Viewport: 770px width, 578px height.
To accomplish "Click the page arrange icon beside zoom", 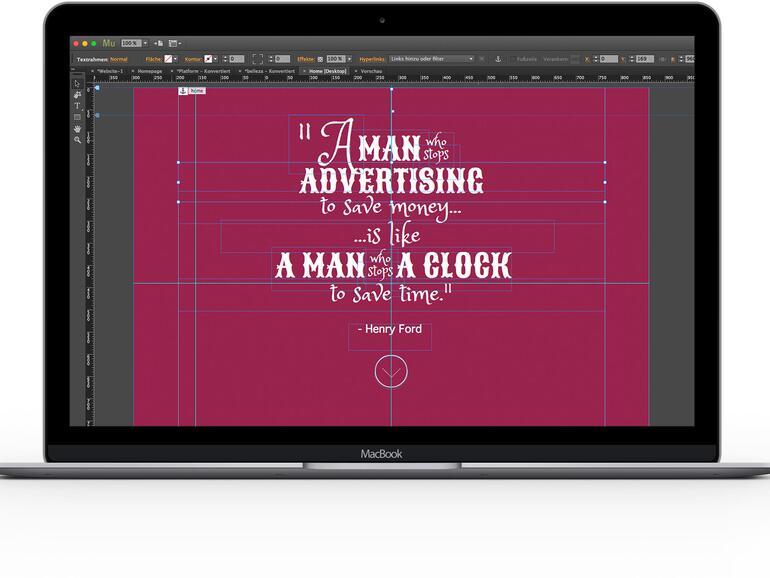I will pos(158,43).
